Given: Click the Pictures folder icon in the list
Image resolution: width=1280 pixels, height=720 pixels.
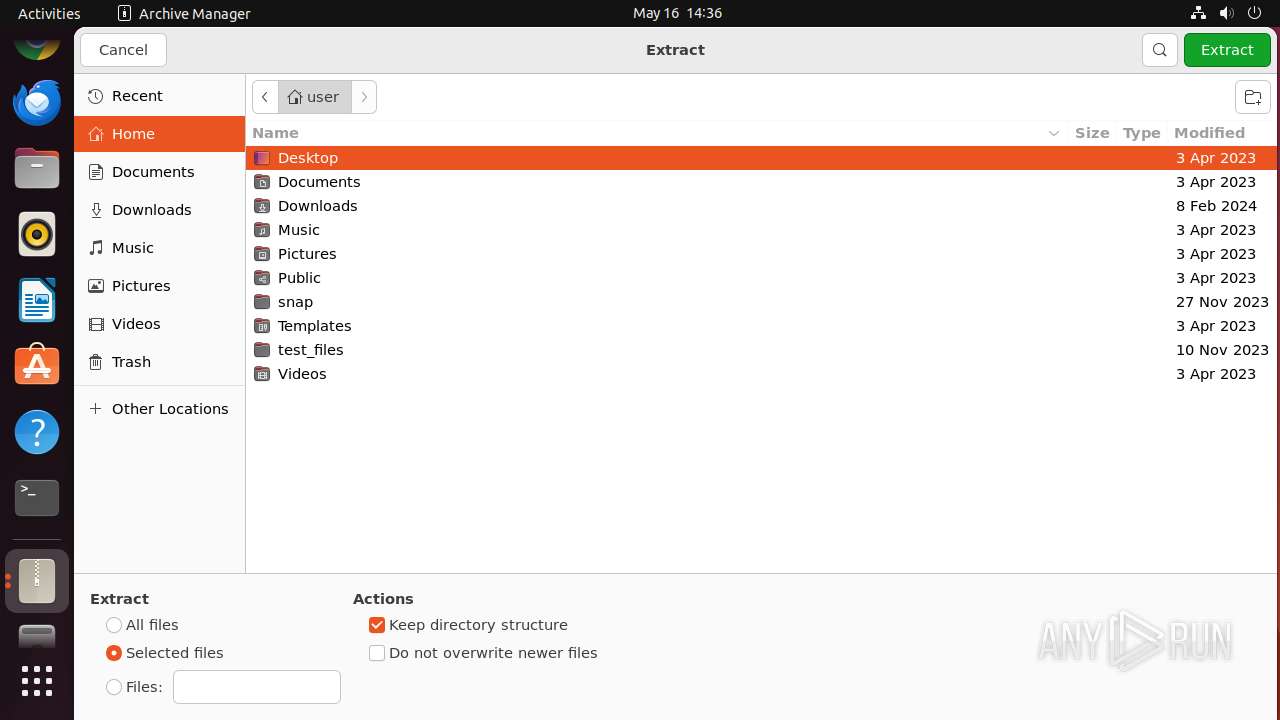Looking at the screenshot, I should [262, 254].
